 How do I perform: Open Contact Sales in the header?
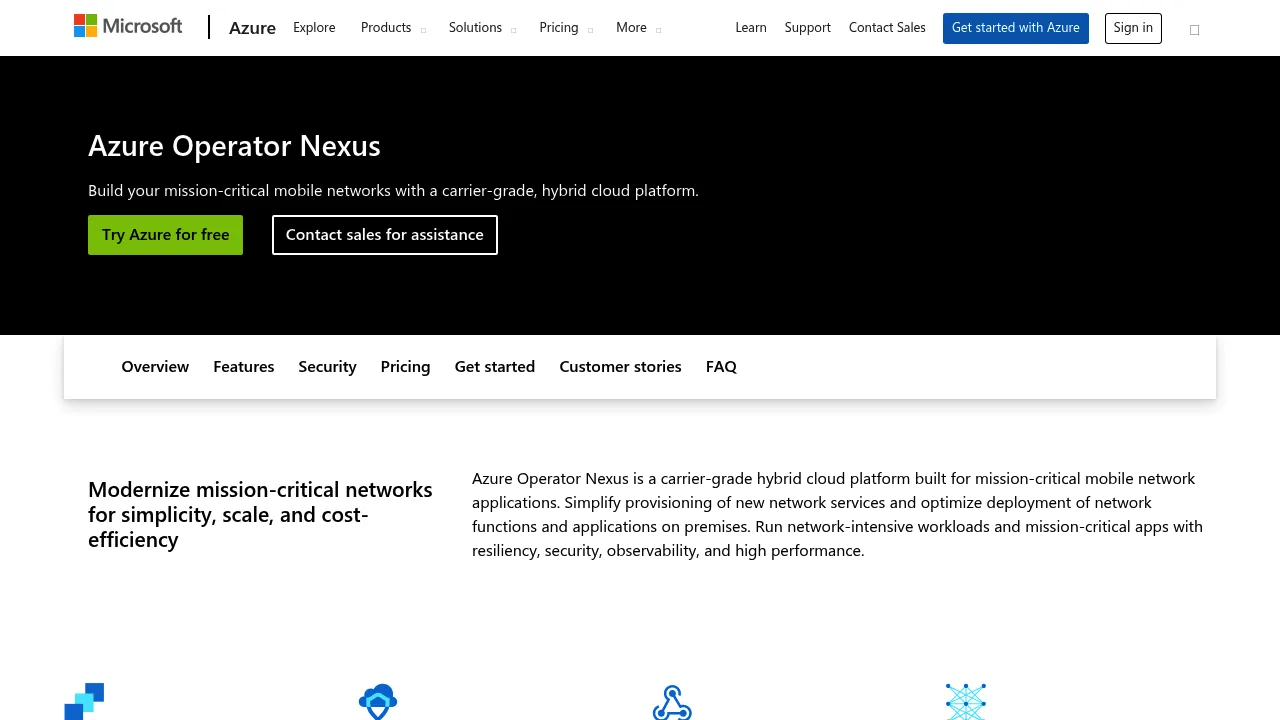click(x=887, y=28)
